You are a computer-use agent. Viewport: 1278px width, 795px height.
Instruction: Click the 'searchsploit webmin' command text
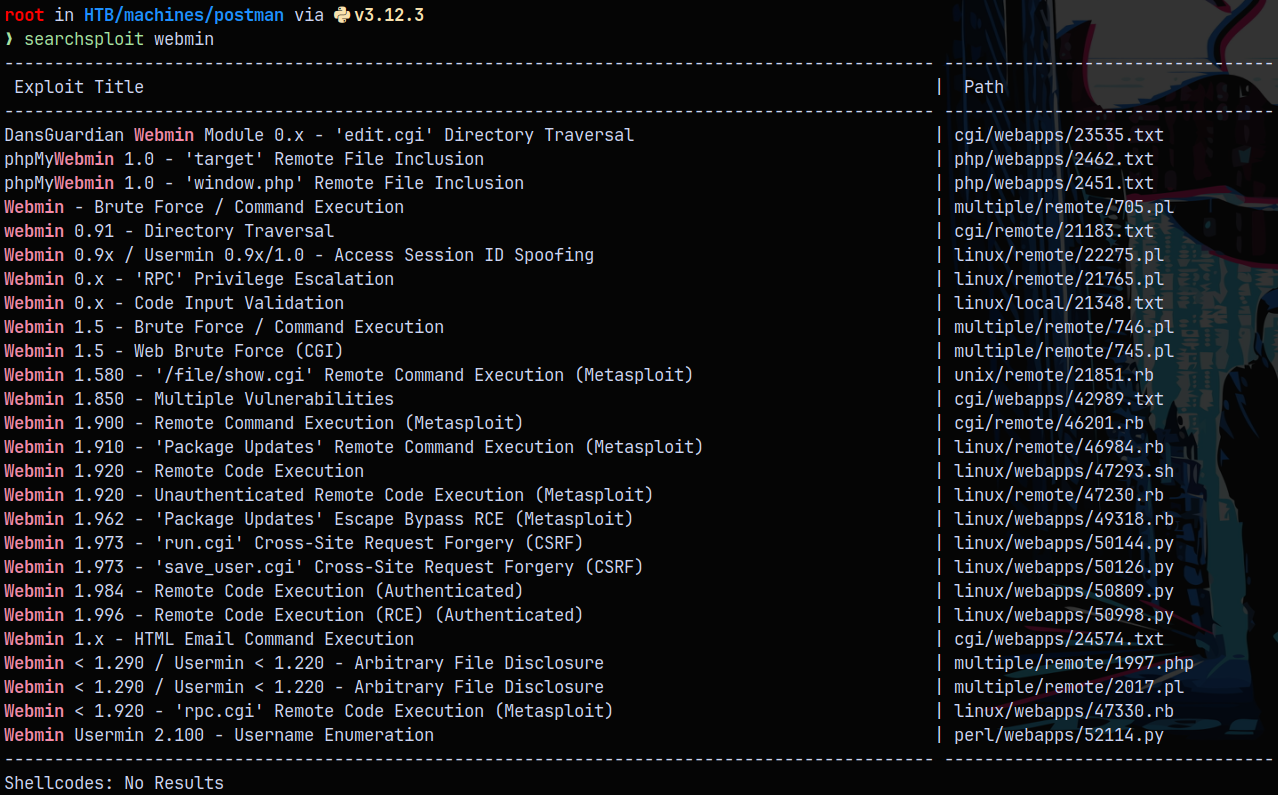[119, 39]
